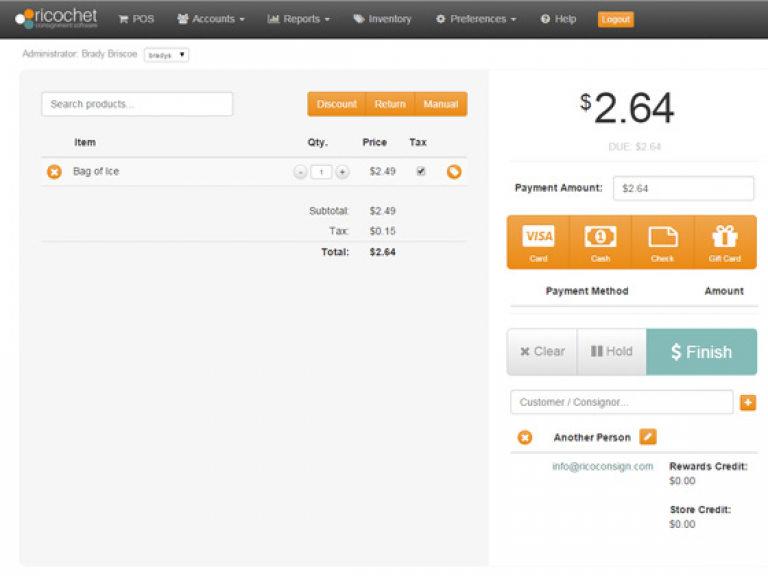Pay with Card (VISA icon)
This screenshot has width=768, height=576.
538,242
